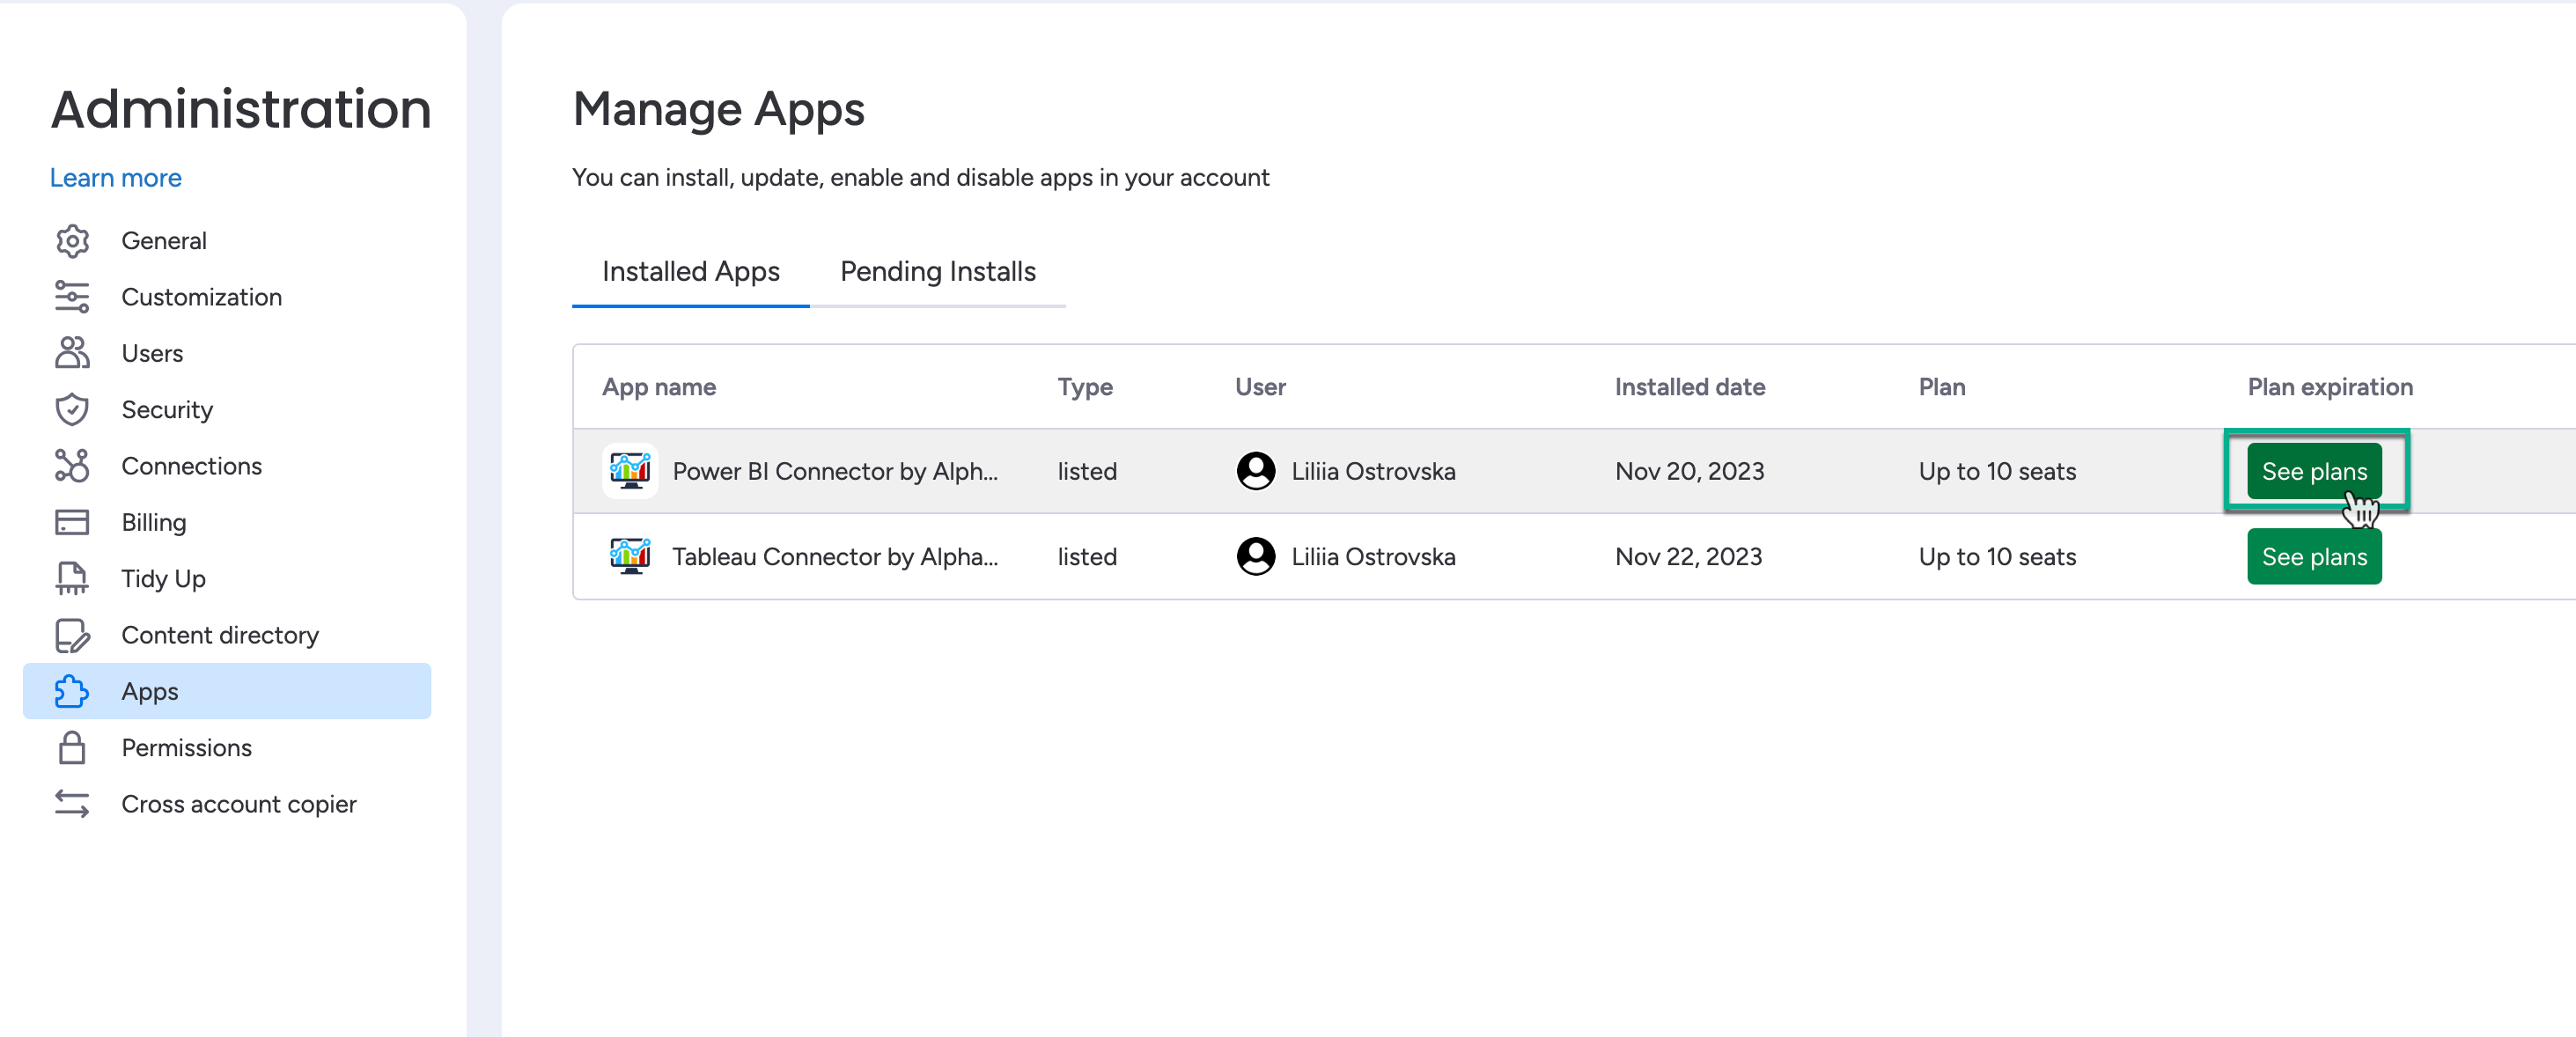Click the General gear icon
The width and height of the screenshot is (2576, 1037).
pyautogui.click(x=72, y=241)
